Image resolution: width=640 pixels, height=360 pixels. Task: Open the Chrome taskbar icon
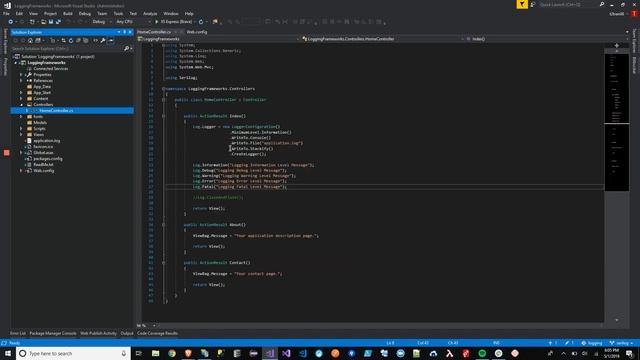click(172, 353)
